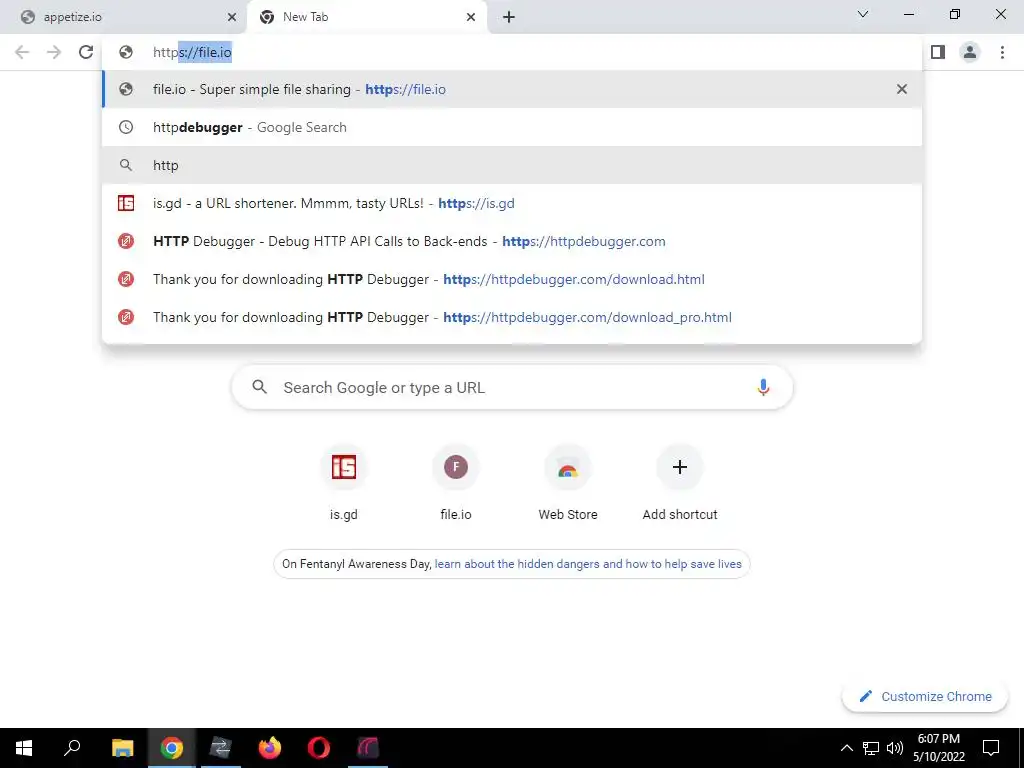Choose the is.gd URL shortener suggestion
The height and width of the screenshot is (768, 1024).
coord(512,203)
